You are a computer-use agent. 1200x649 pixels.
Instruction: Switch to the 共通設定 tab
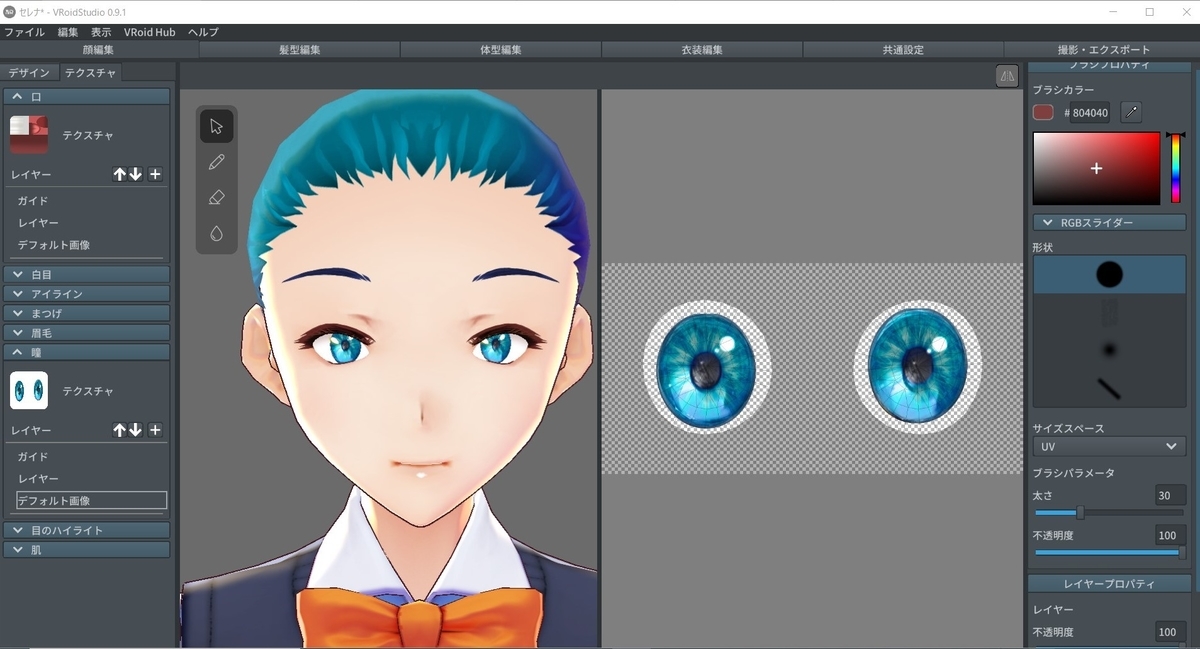(x=903, y=49)
